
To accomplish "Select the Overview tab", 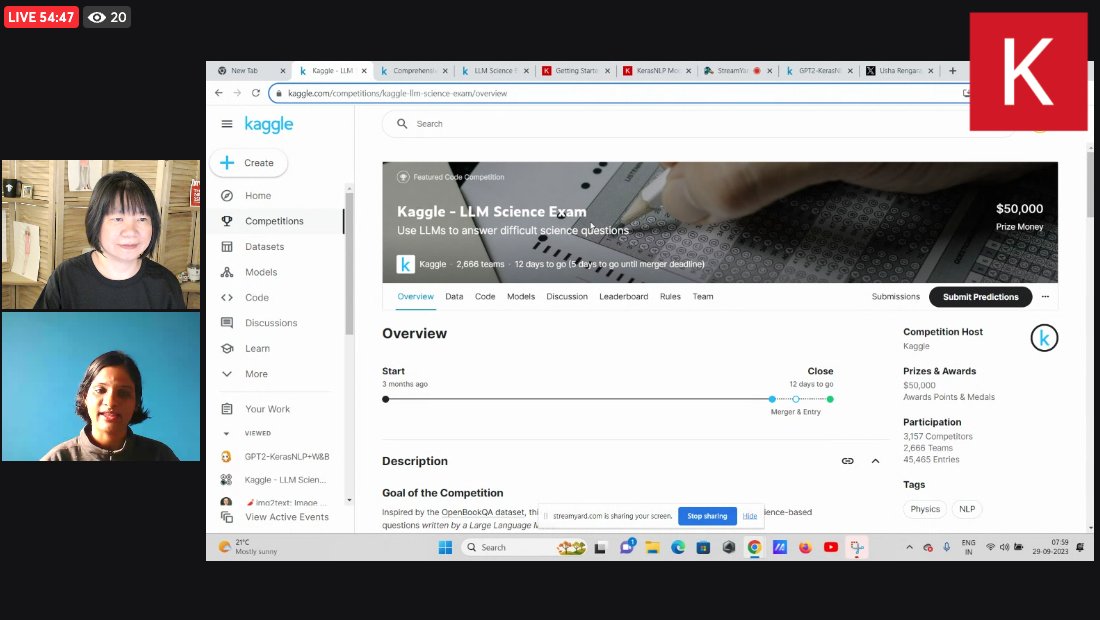I will 415,297.
